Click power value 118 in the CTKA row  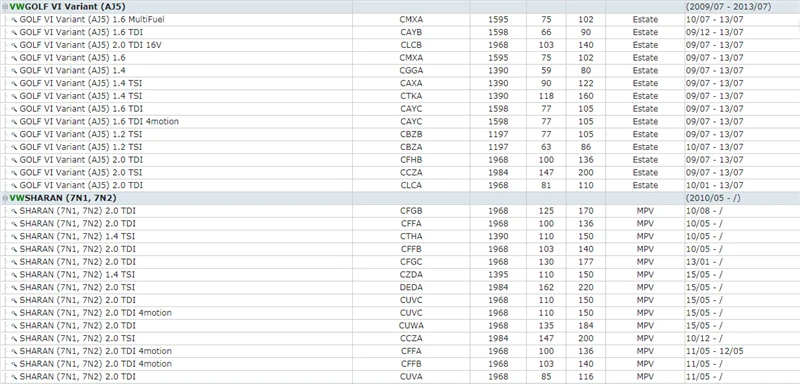click(546, 96)
